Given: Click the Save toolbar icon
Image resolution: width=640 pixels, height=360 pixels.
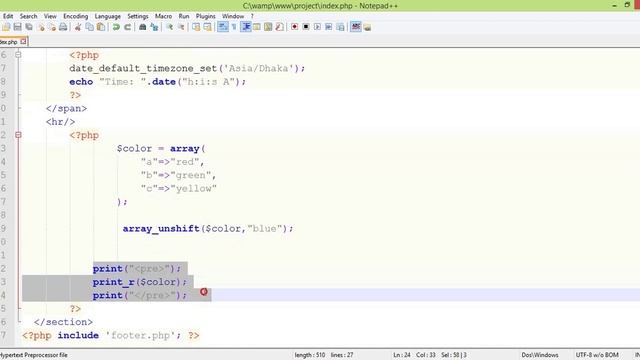Looking at the screenshot, I should pos(18,27).
